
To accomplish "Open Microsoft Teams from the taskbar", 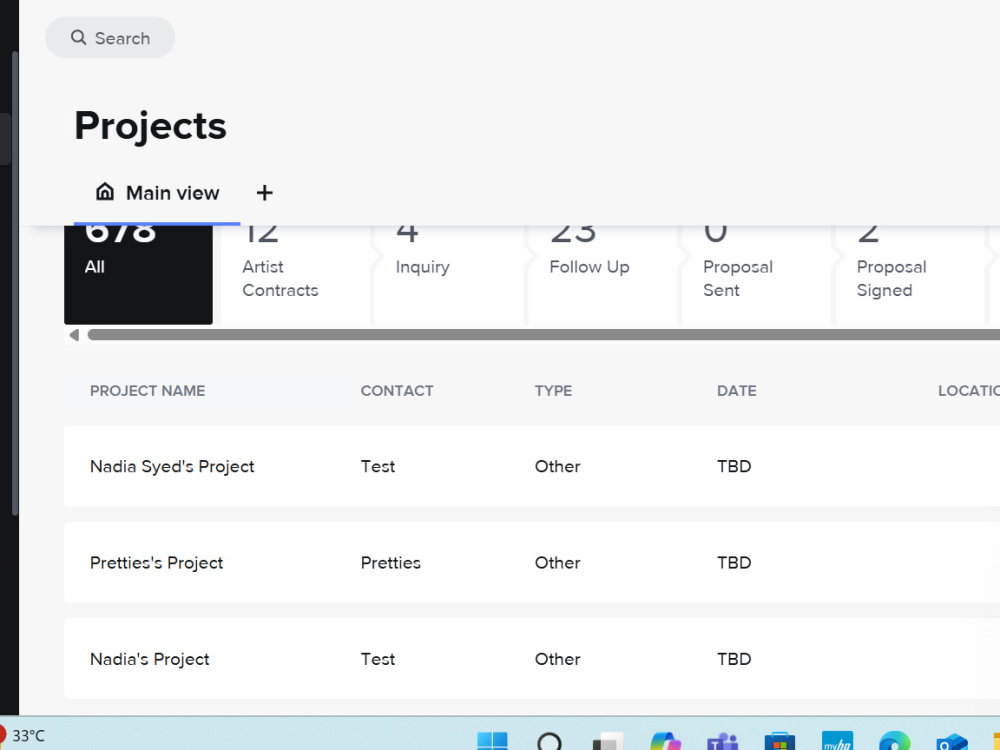I will (722, 741).
